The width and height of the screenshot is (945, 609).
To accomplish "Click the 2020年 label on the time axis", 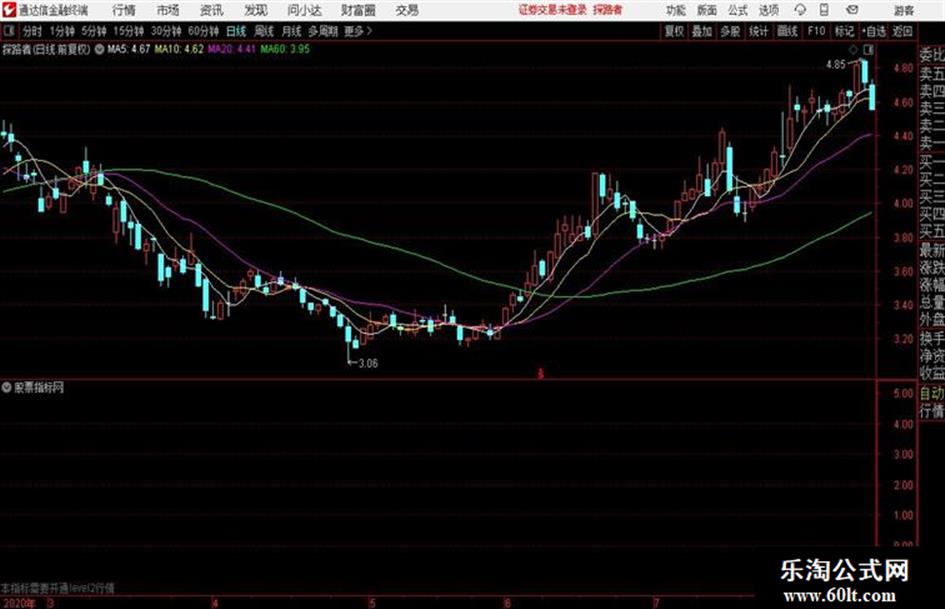I will 19,603.
